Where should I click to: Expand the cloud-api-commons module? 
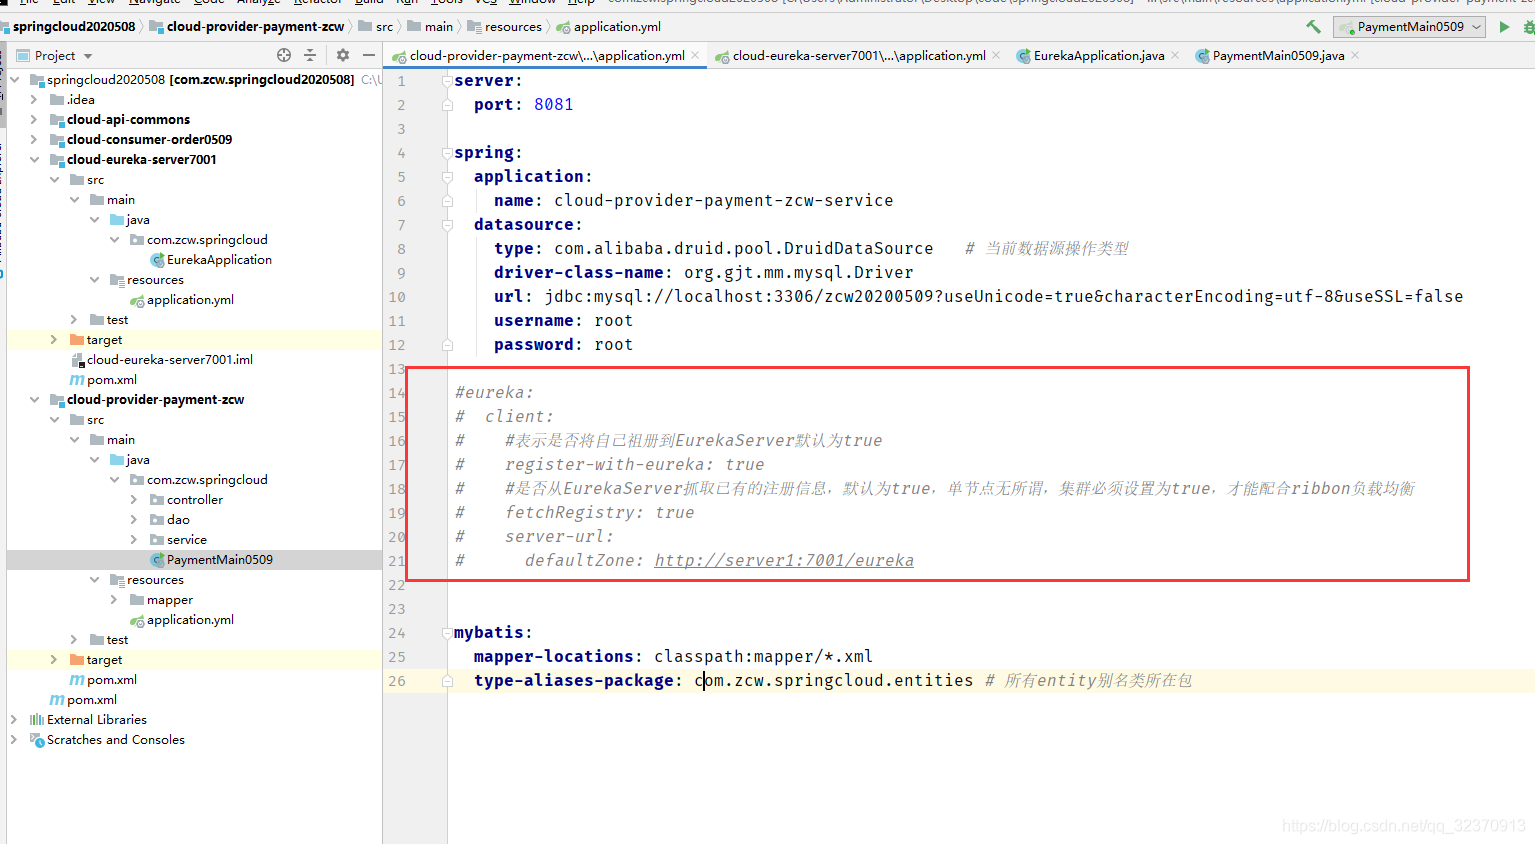pos(34,120)
